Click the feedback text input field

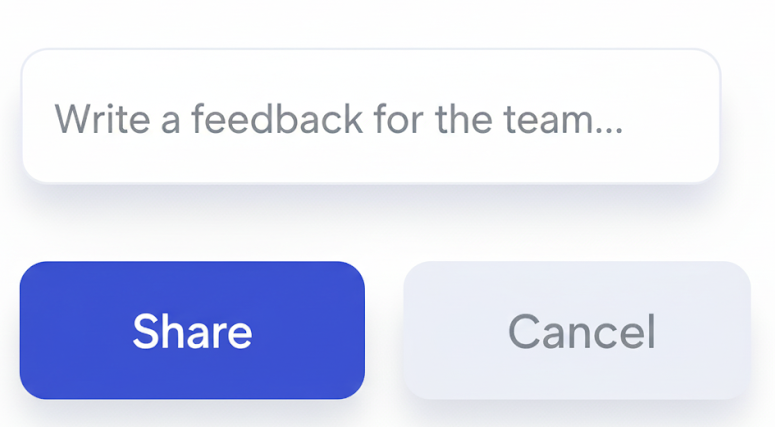point(370,117)
